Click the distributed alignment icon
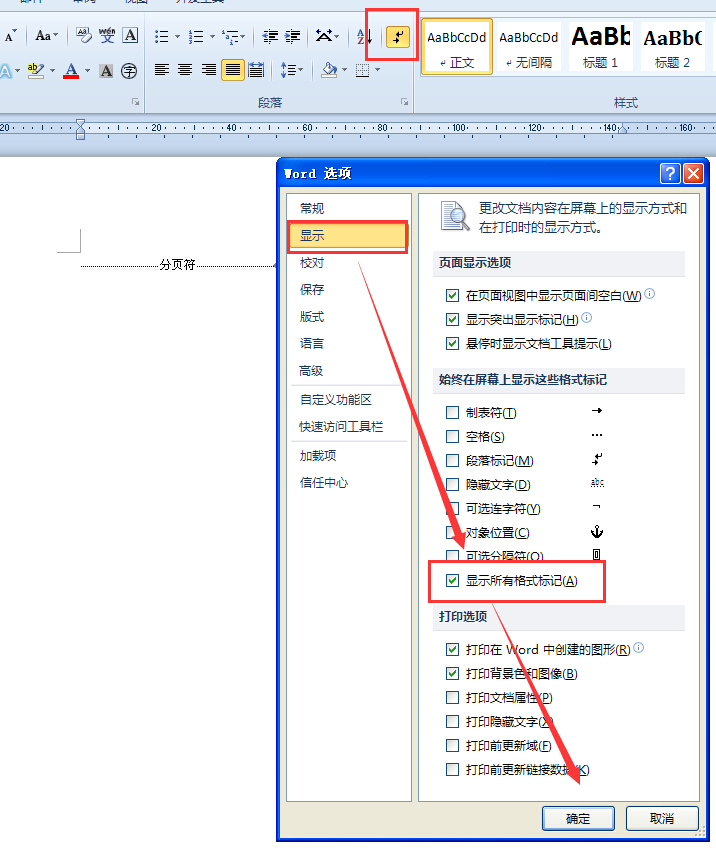Viewport: 716px width, 849px height. tap(256, 70)
